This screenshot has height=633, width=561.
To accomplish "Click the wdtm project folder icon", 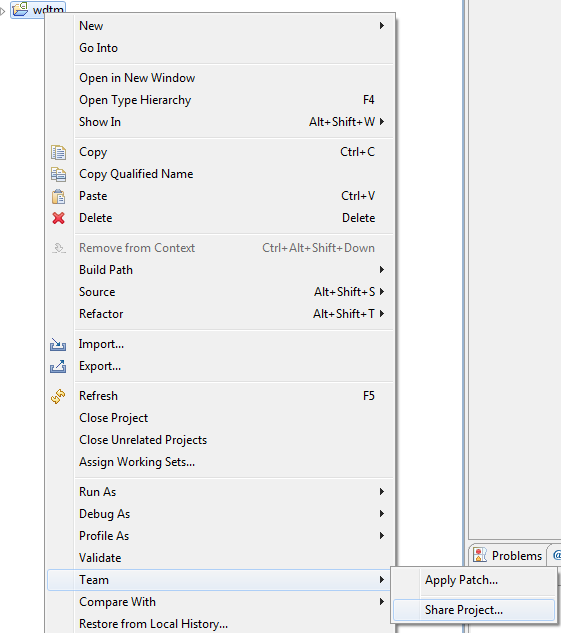I will 20,9.
